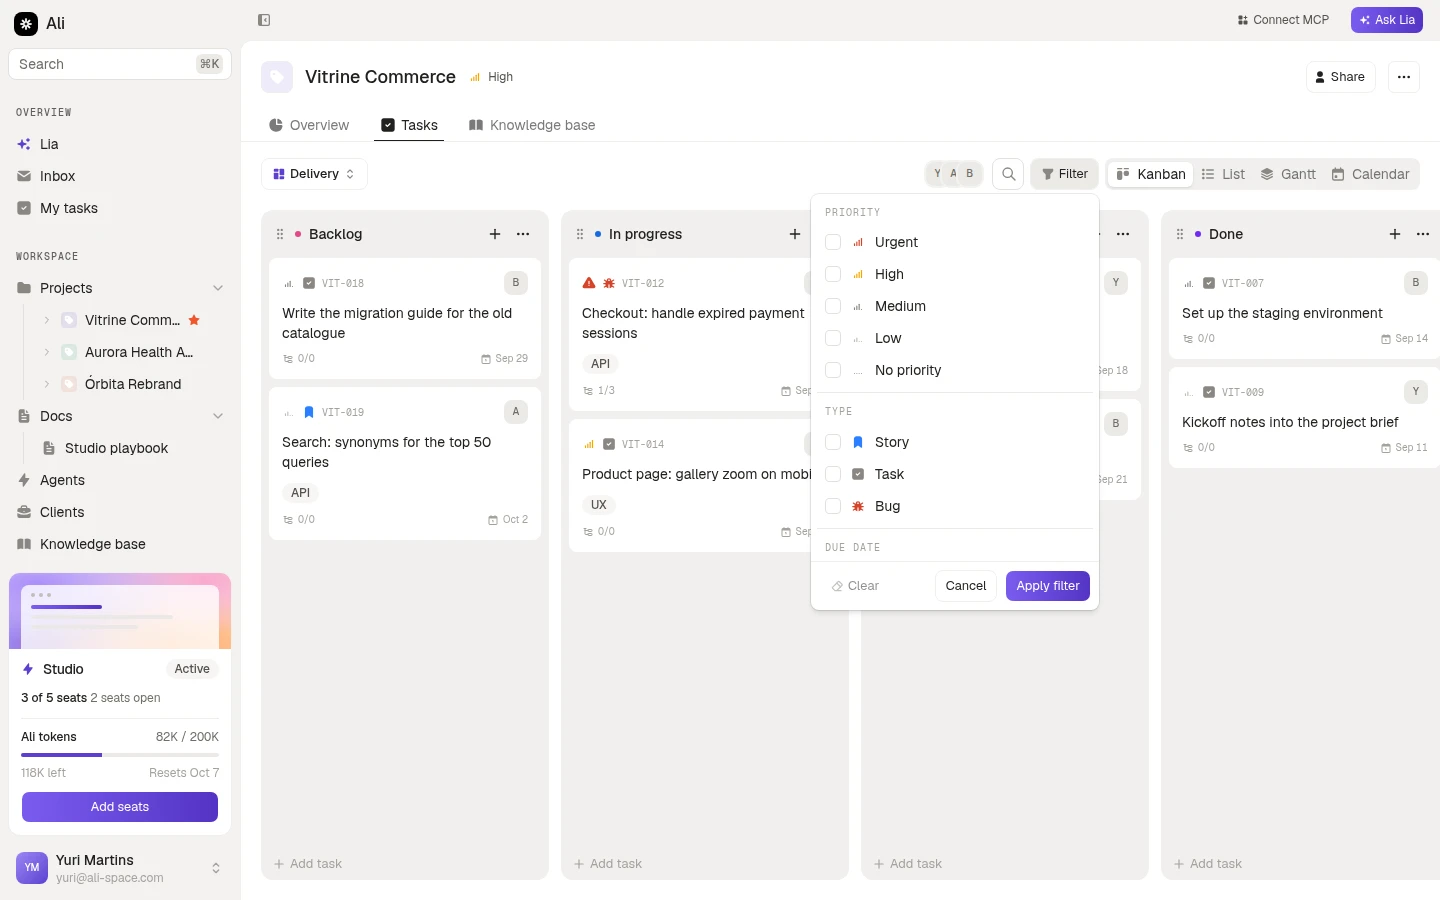Collapse the Projects section chevron
Image resolution: width=1440 pixels, height=900 pixels.
(x=218, y=288)
